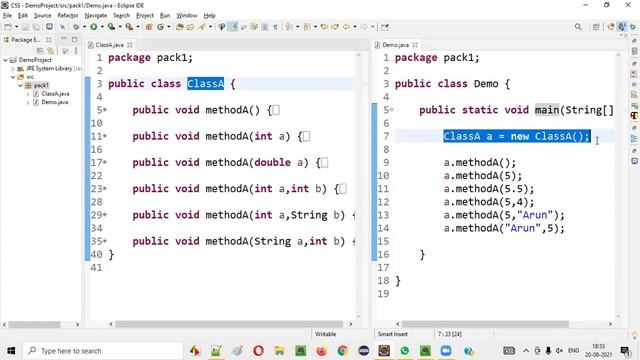Click the New Java Class icon

[160, 27]
